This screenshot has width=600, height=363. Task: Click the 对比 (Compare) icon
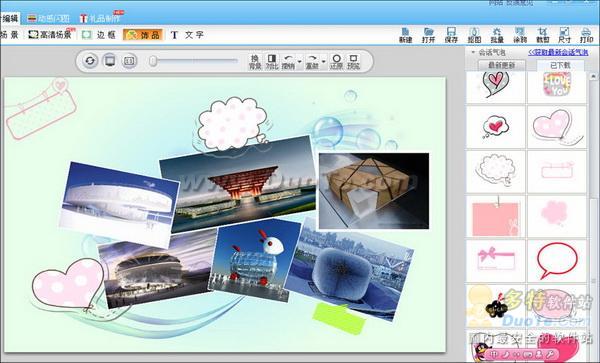coord(272,62)
